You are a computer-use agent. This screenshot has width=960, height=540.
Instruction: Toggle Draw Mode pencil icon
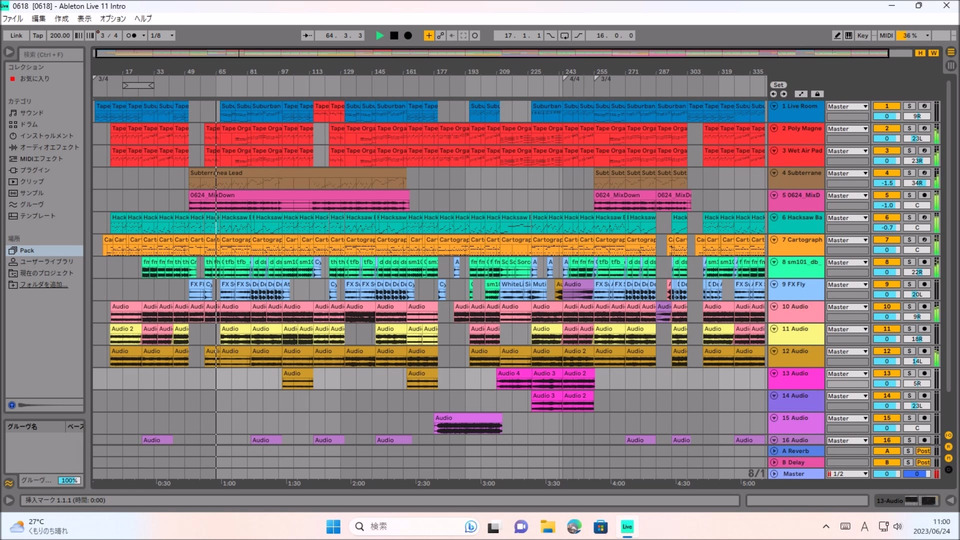point(837,36)
